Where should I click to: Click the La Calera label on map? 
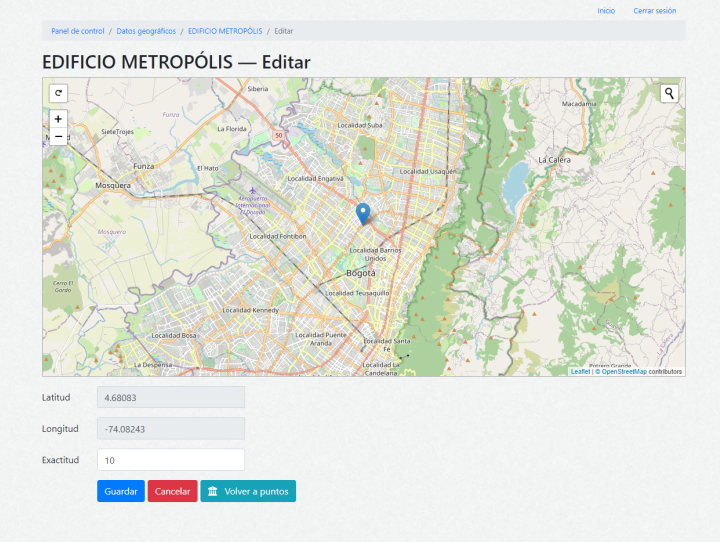(x=554, y=160)
